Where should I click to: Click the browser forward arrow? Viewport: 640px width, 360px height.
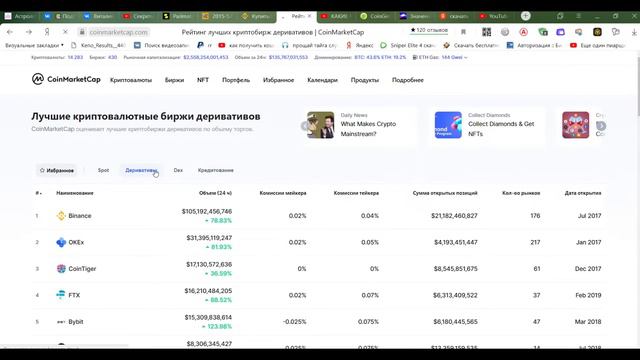click(29, 32)
